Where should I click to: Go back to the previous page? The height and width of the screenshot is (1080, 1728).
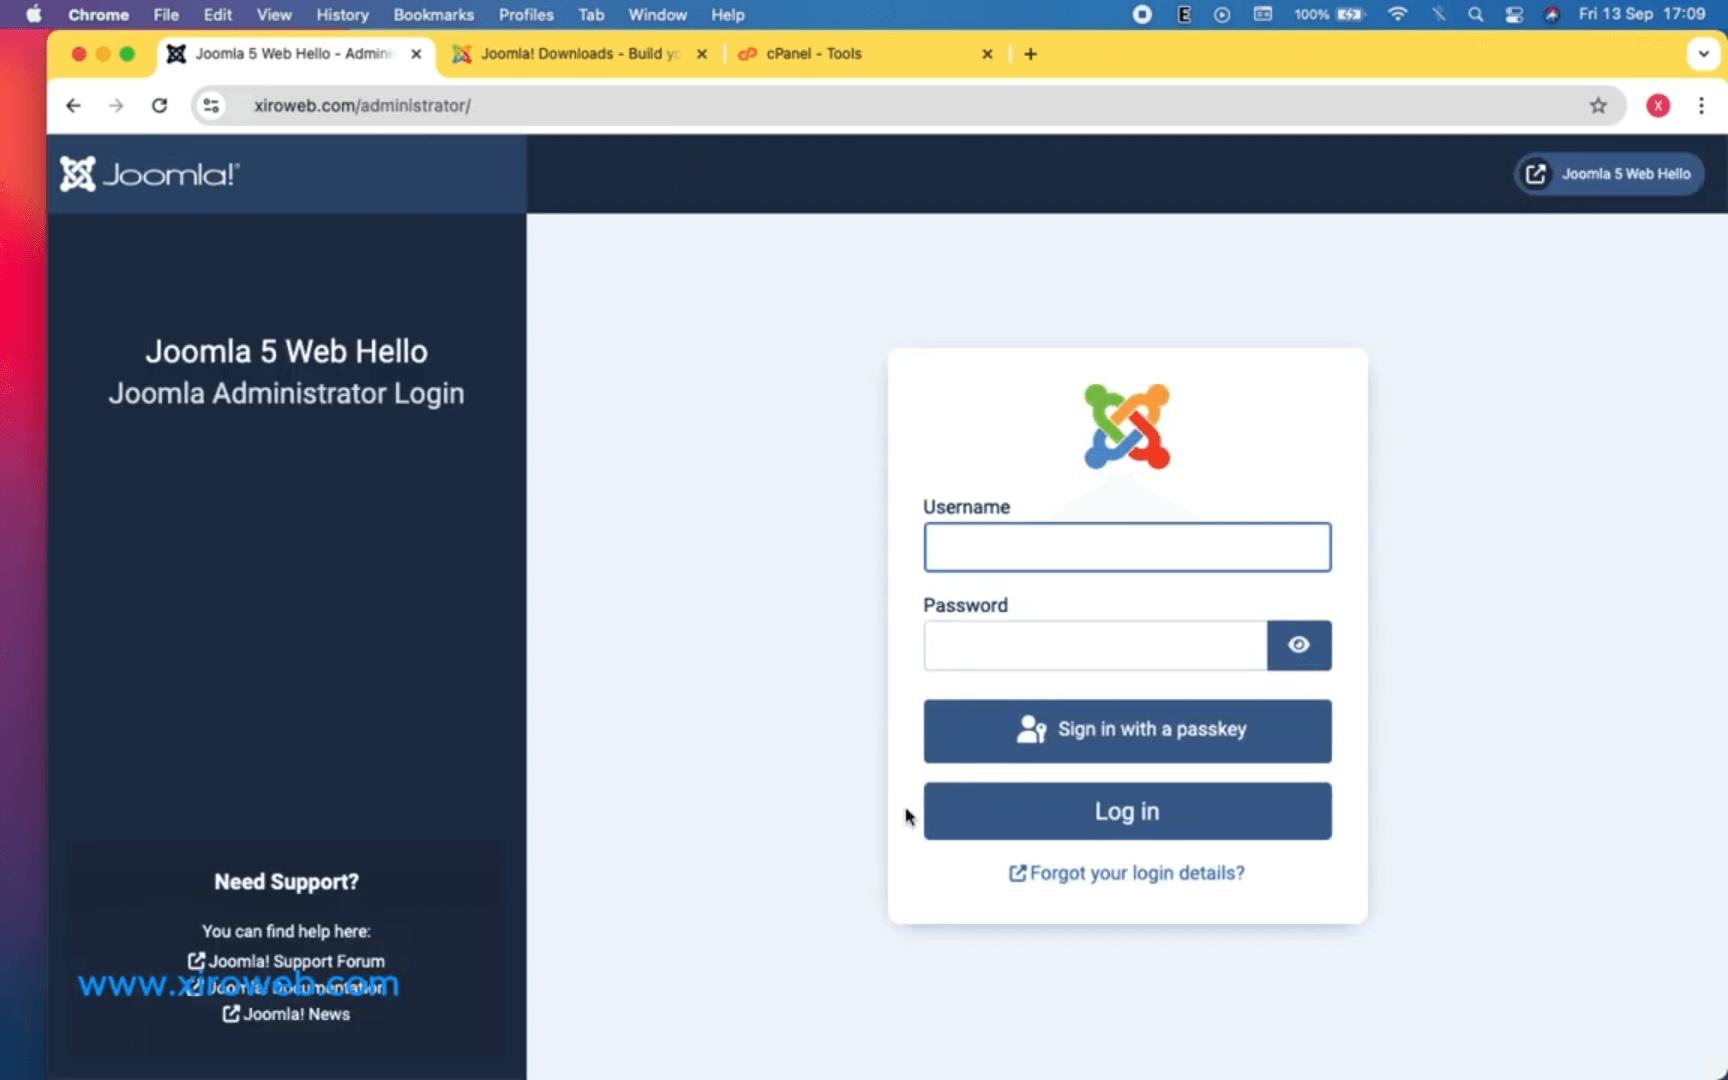[73, 105]
